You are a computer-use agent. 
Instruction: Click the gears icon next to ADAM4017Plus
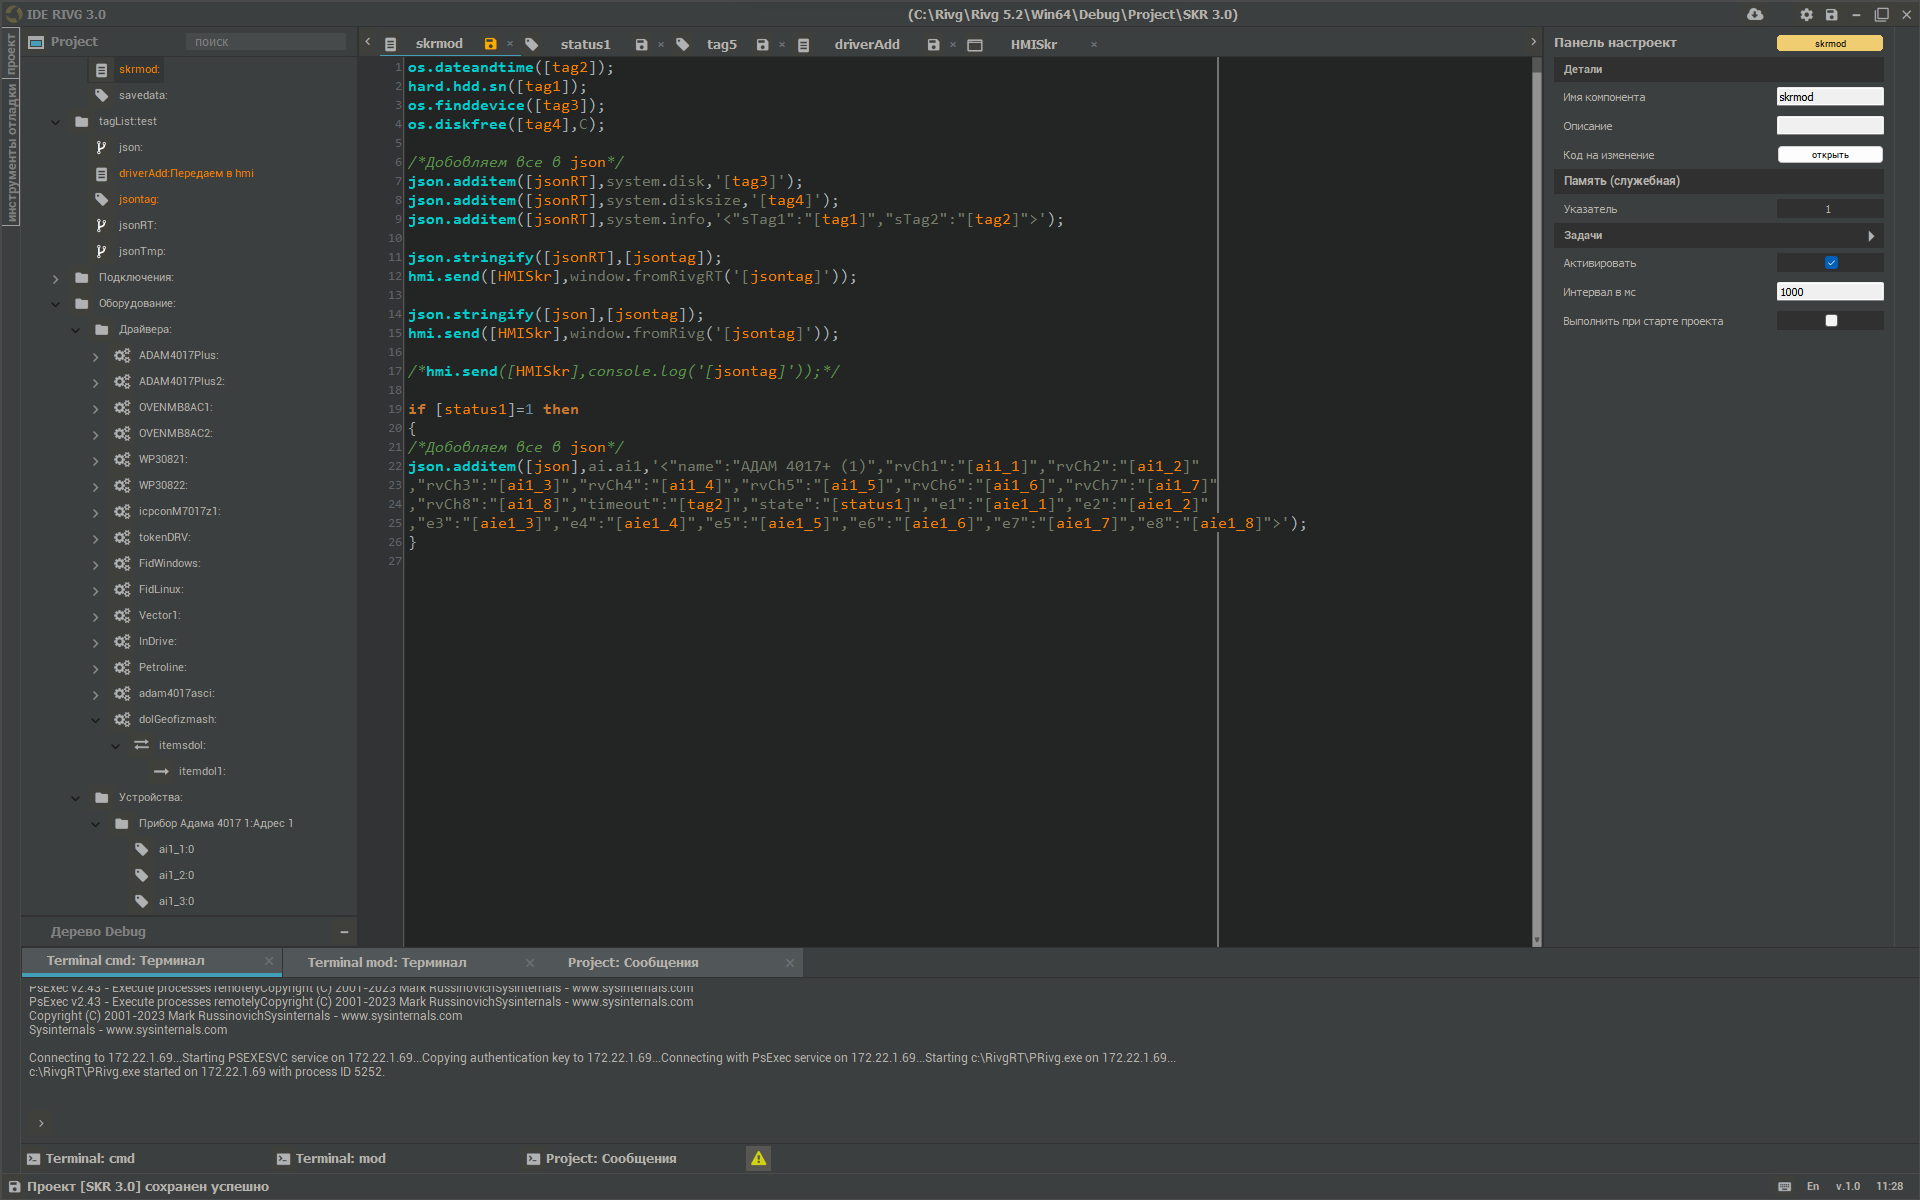[122, 355]
